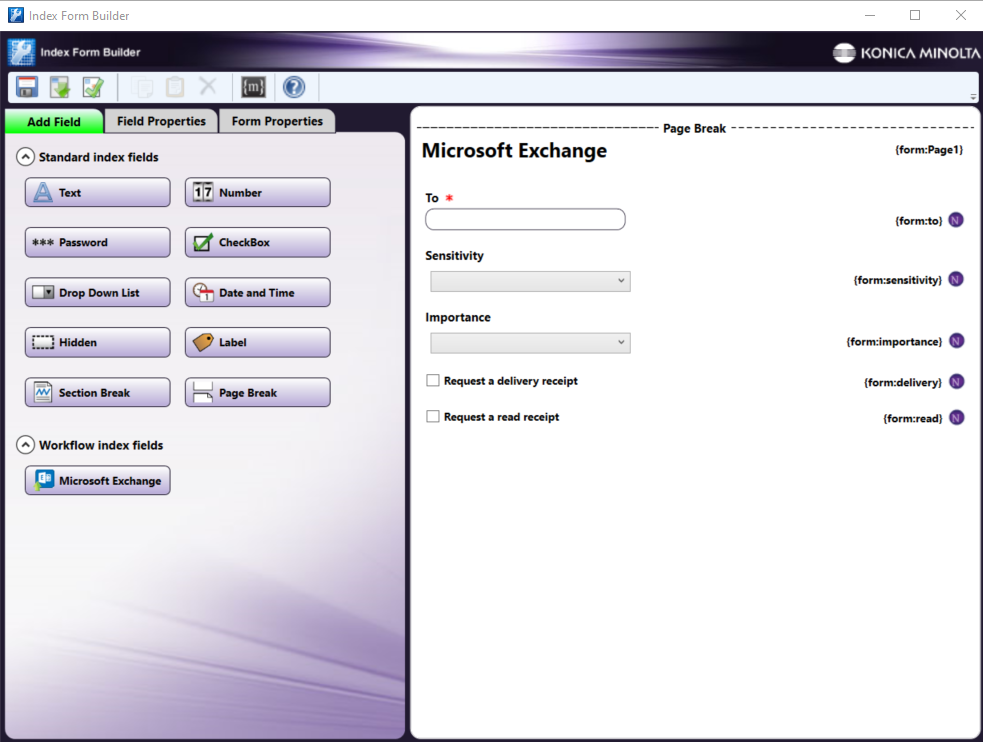This screenshot has width=983, height=742.
Task: Open the {m} metadata icon
Action: (254, 86)
